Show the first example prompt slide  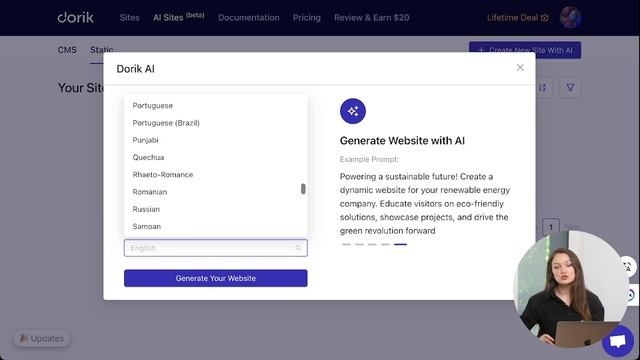(346, 244)
